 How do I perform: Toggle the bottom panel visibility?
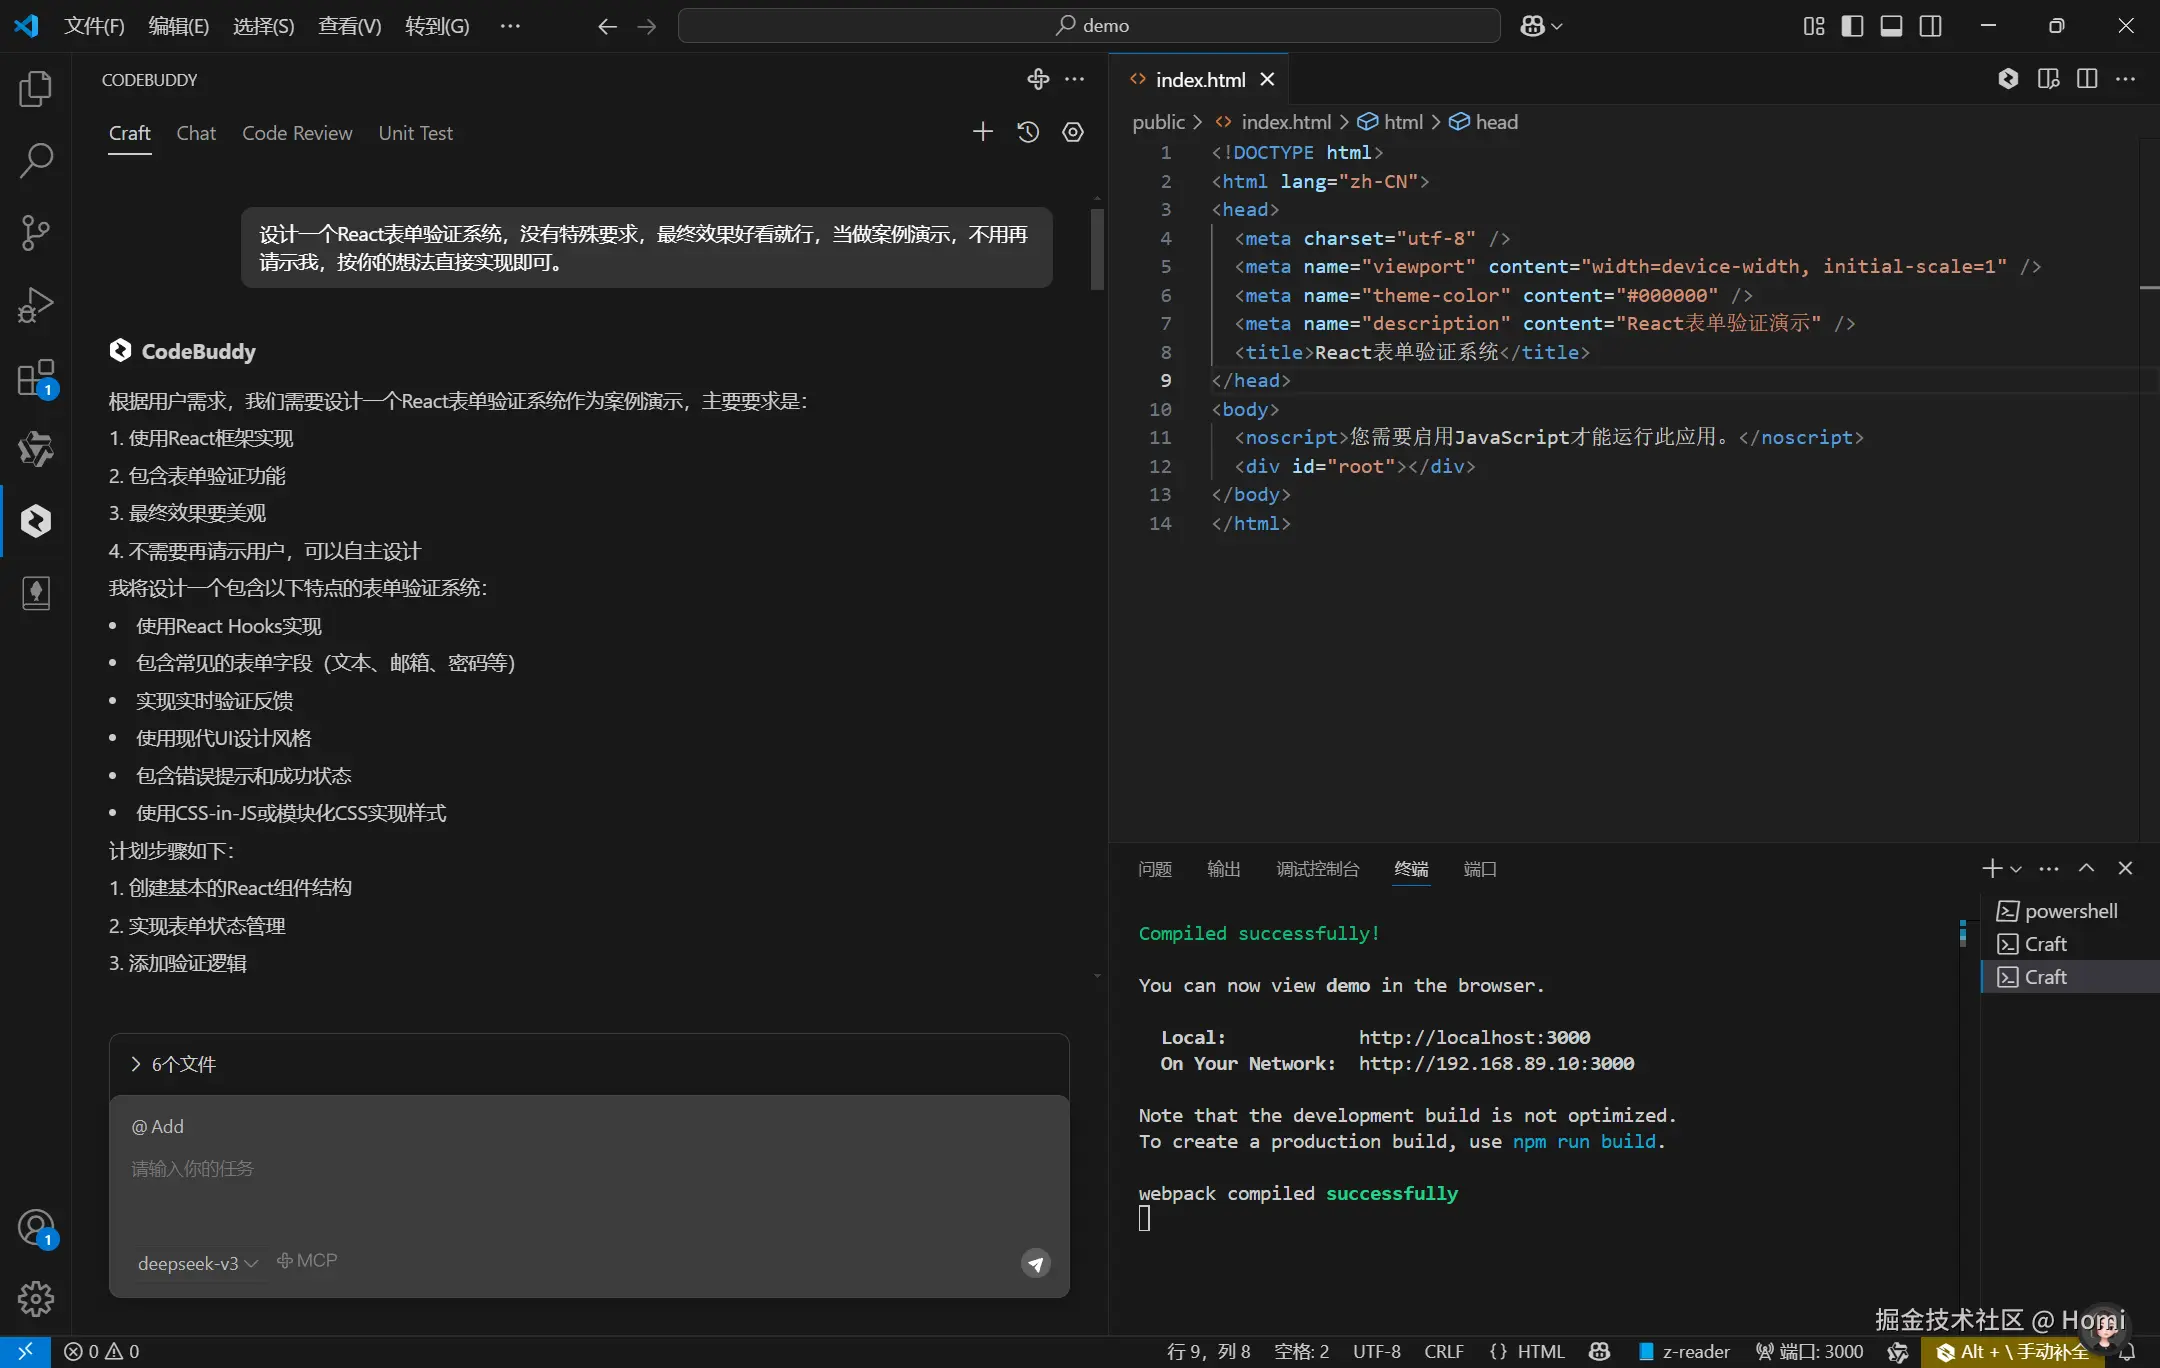[x=1891, y=25]
